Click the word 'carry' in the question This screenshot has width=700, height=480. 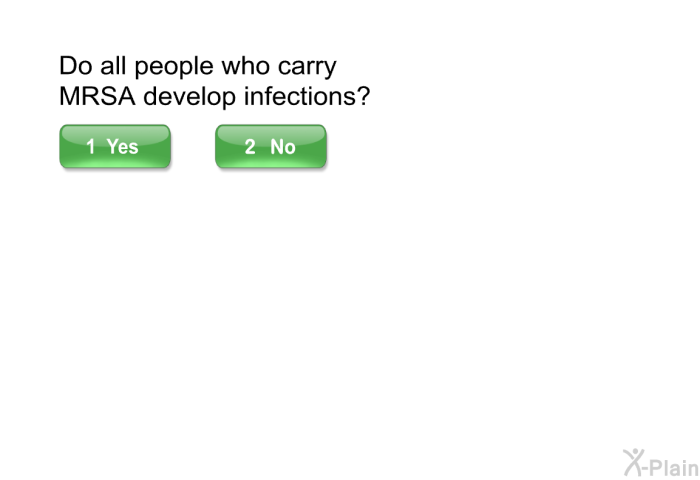click(x=307, y=68)
